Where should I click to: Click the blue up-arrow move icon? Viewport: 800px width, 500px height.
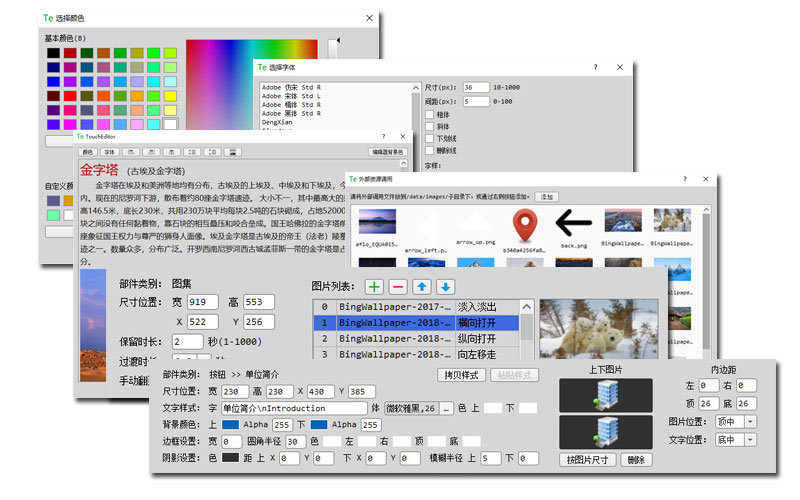(421, 287)
